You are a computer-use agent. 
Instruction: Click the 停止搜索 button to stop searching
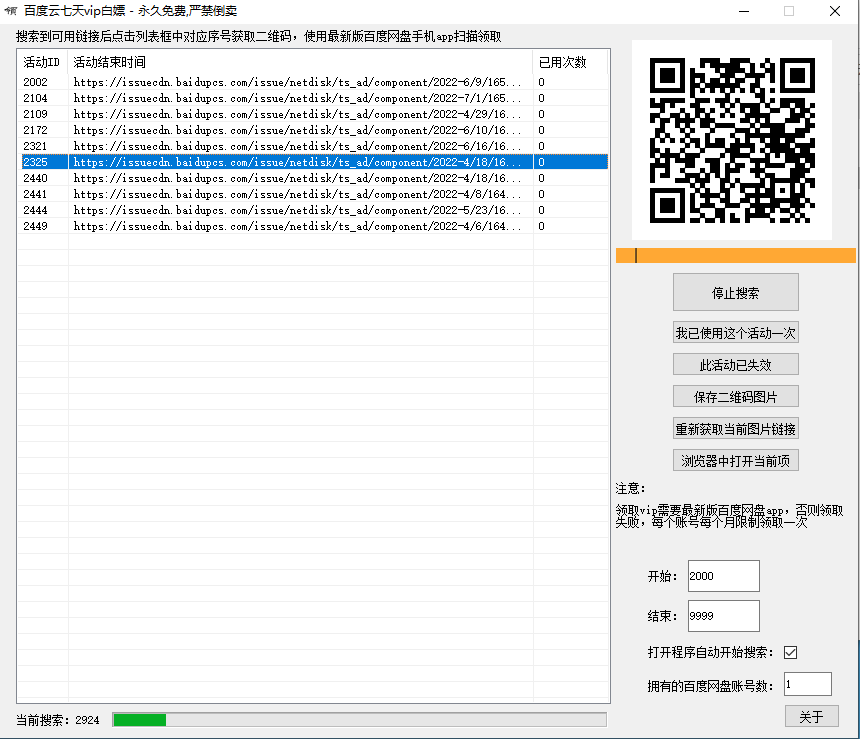coord(735,292)
